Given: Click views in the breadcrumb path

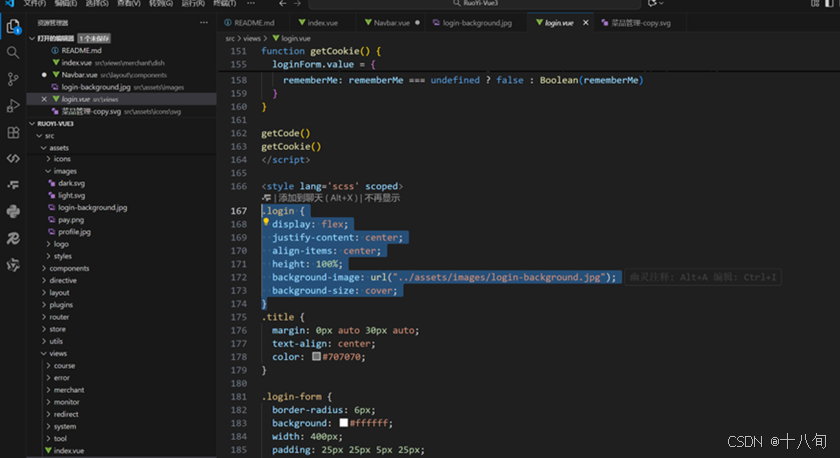Looking at the screenshot, I should click(252, 38).
